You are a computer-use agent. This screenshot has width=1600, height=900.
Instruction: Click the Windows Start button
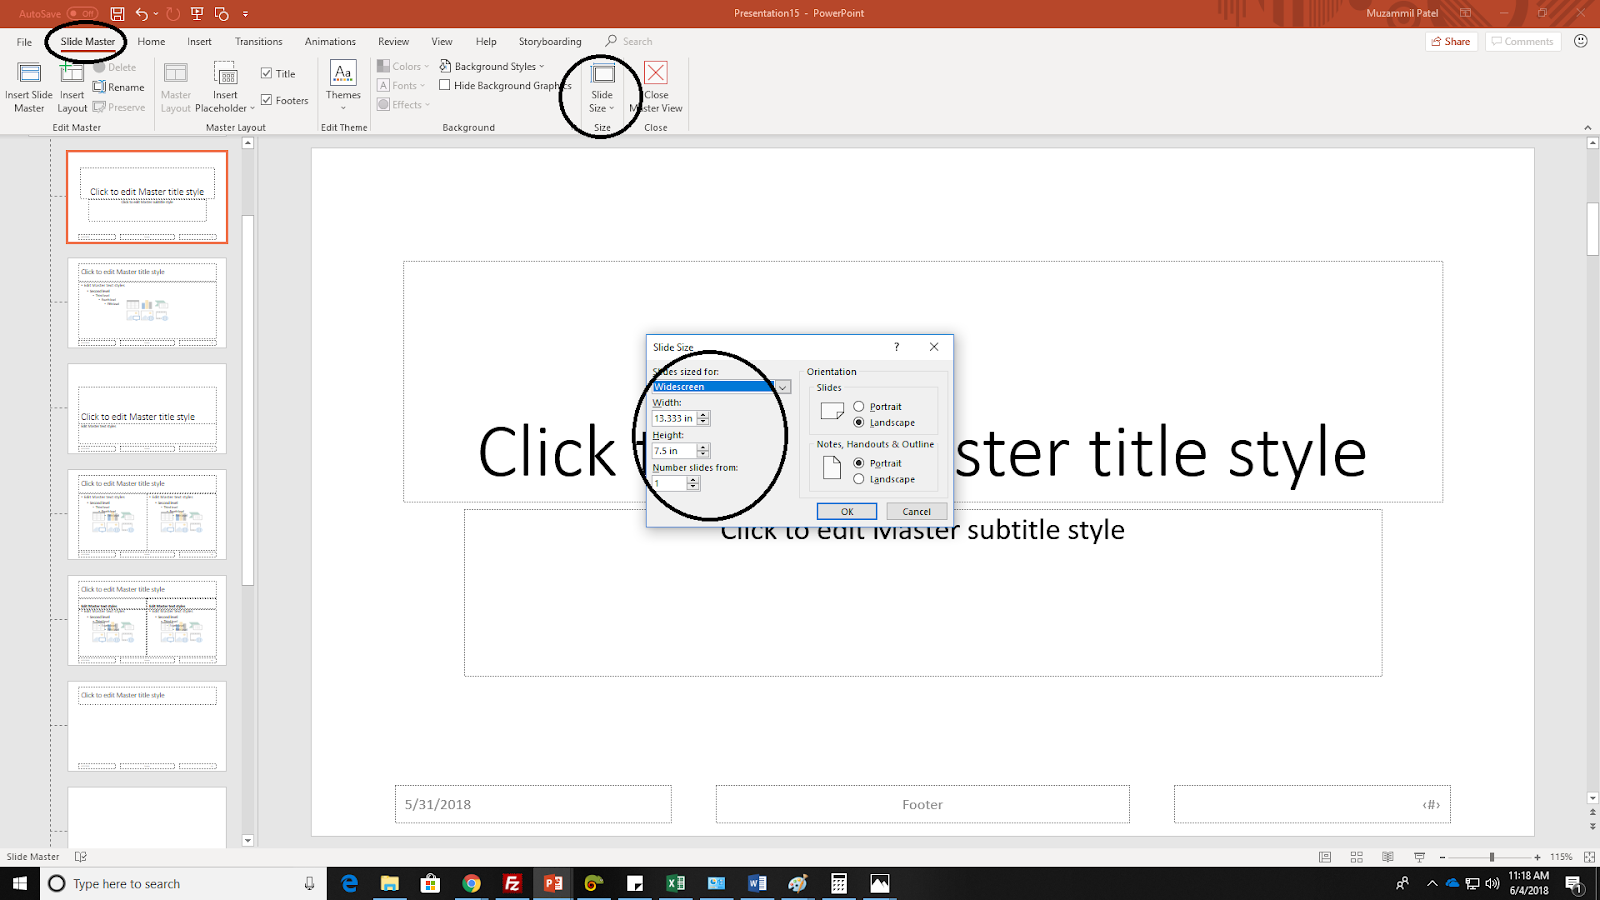pos(19,883)
